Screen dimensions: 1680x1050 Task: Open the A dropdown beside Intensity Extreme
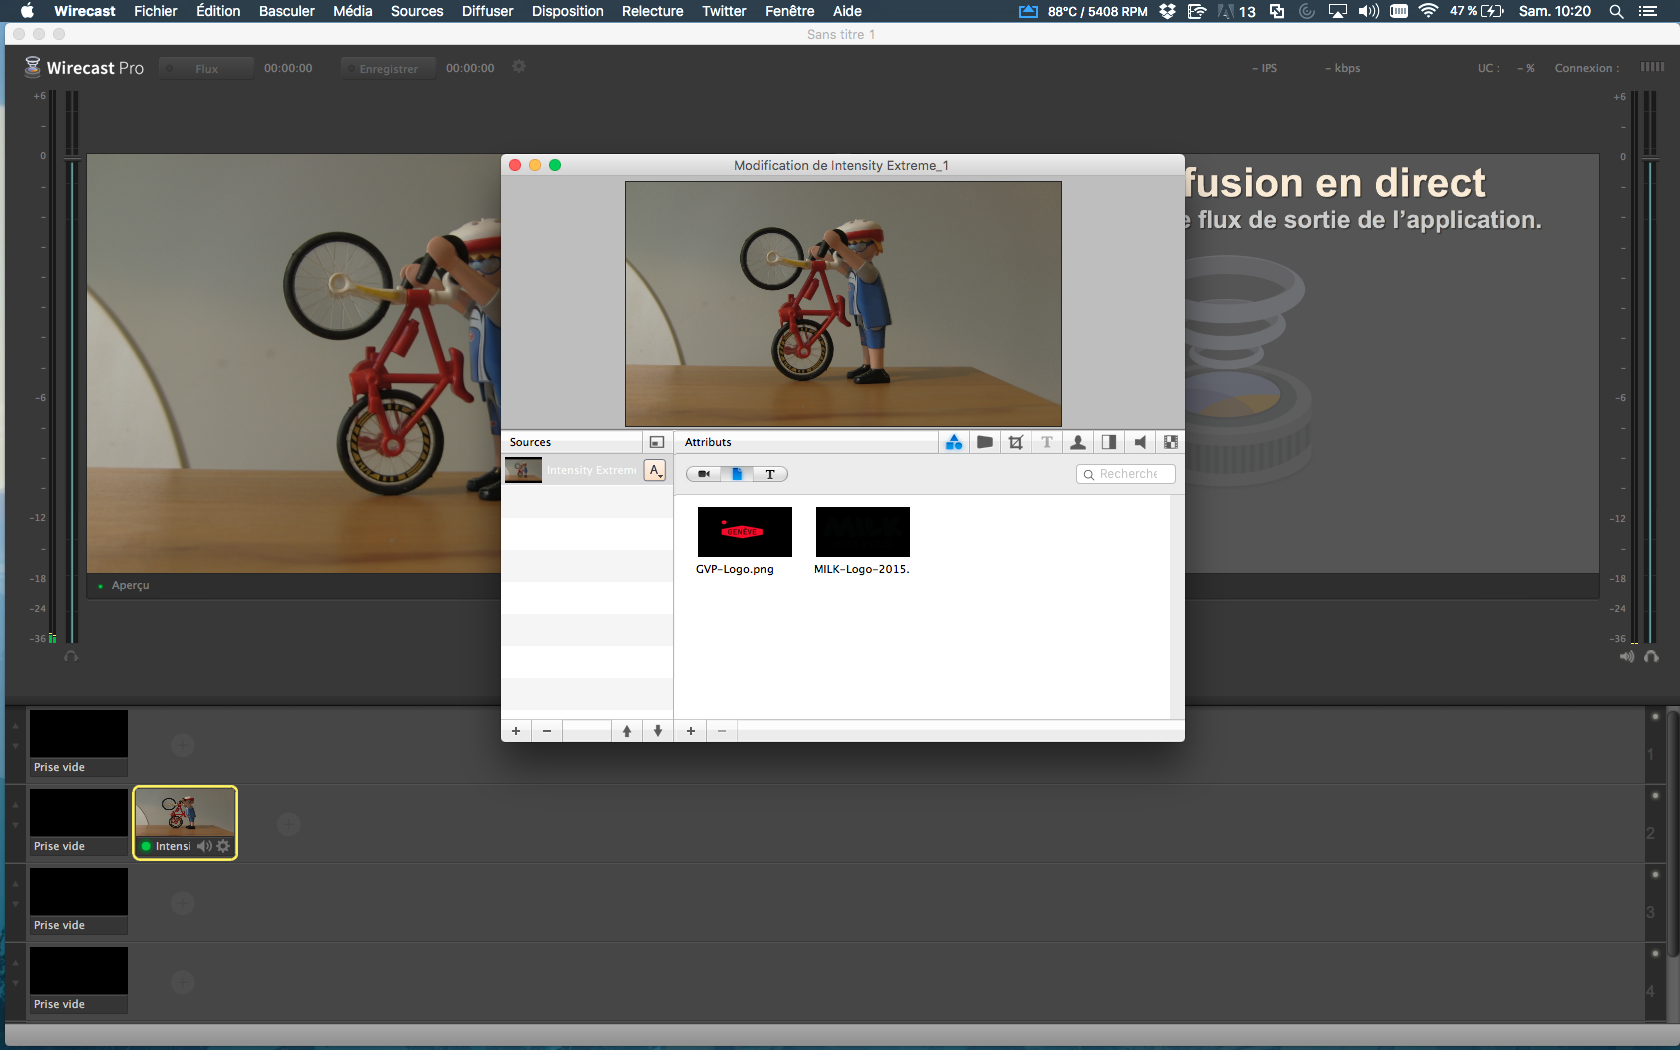[655, 470]
